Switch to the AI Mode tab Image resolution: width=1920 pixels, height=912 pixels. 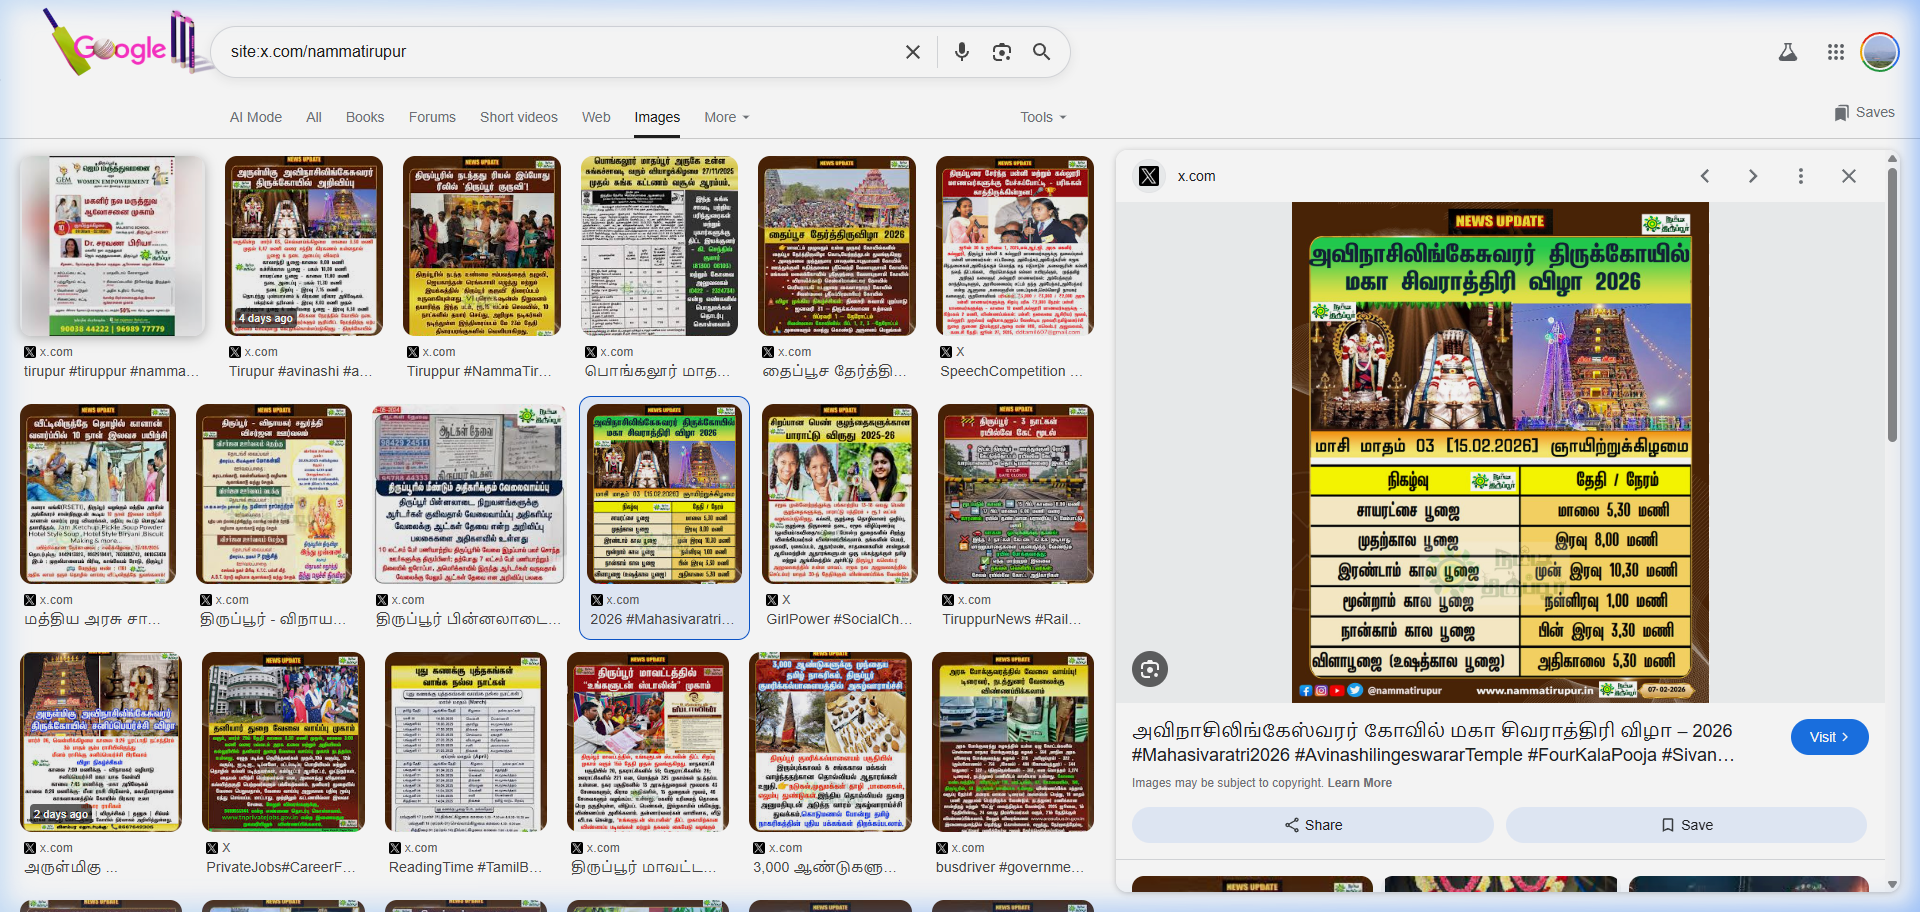point(256,117)
